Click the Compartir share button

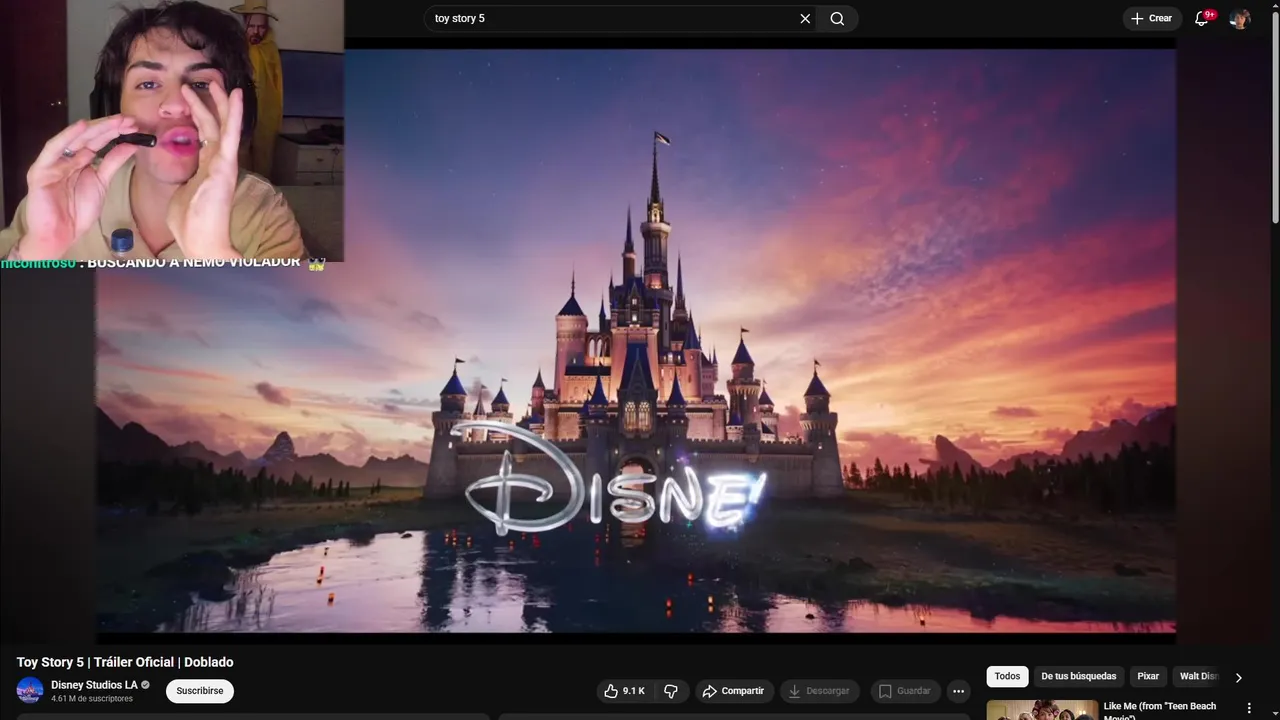point(733,691)
